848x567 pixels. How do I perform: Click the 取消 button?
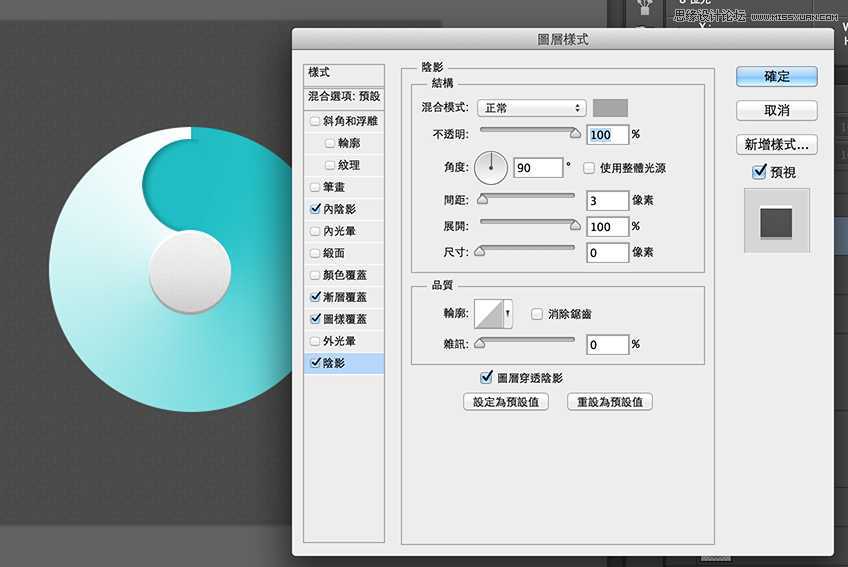tap(776, 110)
